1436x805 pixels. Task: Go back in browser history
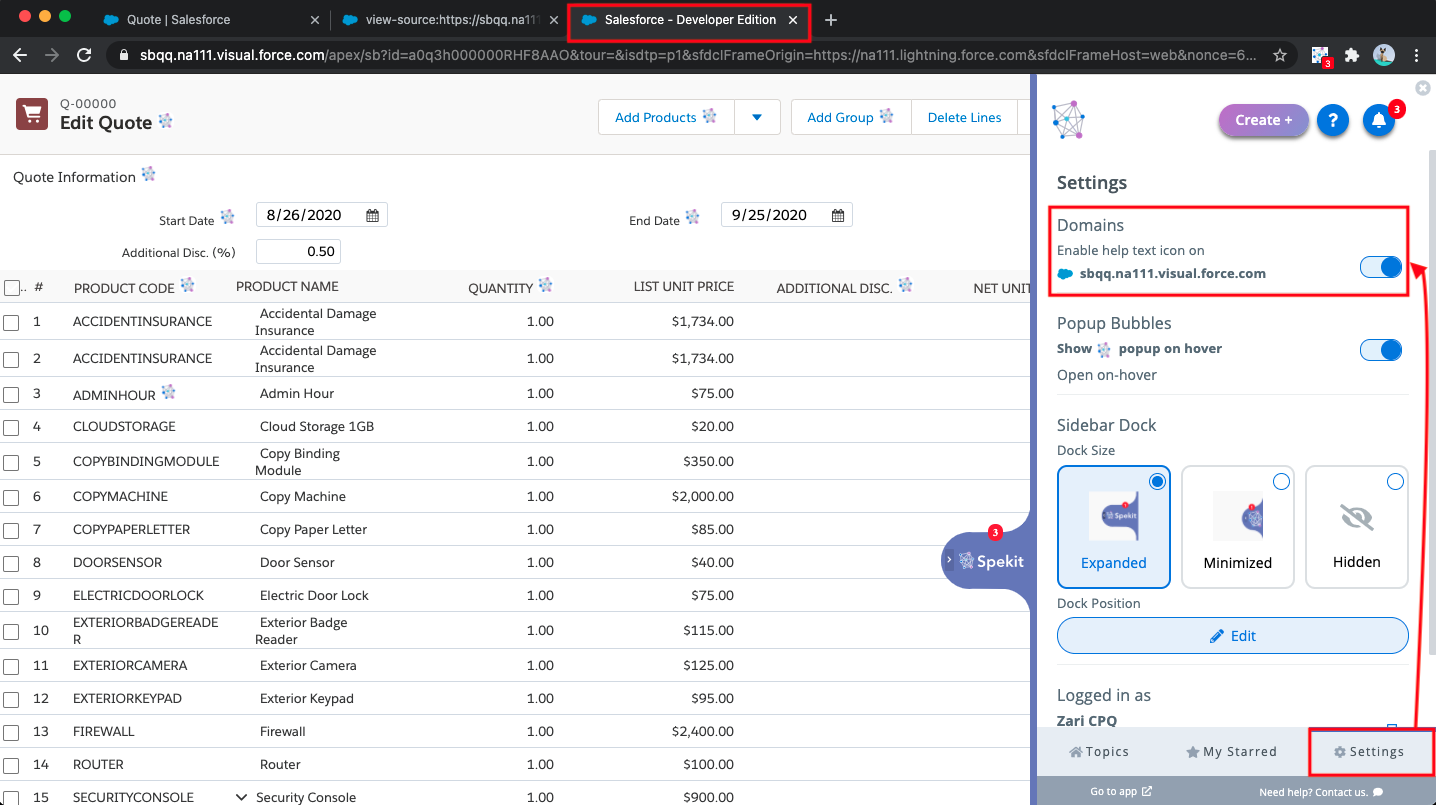pos(20,56)
